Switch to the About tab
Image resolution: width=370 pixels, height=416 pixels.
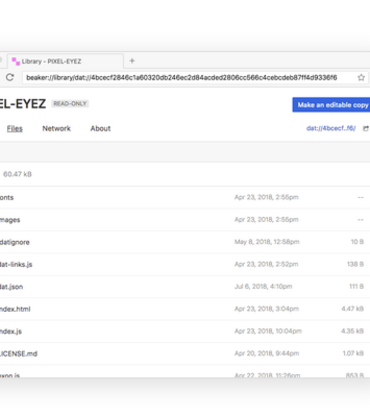point(100,128)
